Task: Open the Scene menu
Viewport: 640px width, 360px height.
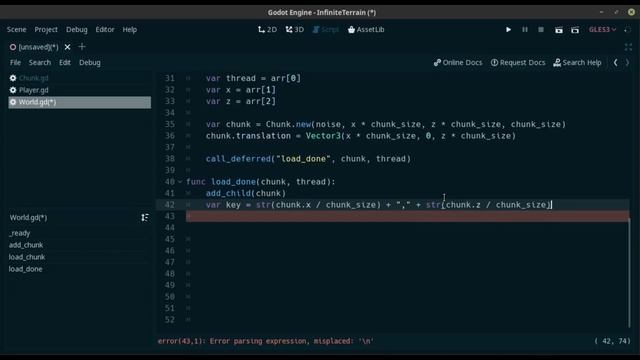Action: [x=17, y=29]
